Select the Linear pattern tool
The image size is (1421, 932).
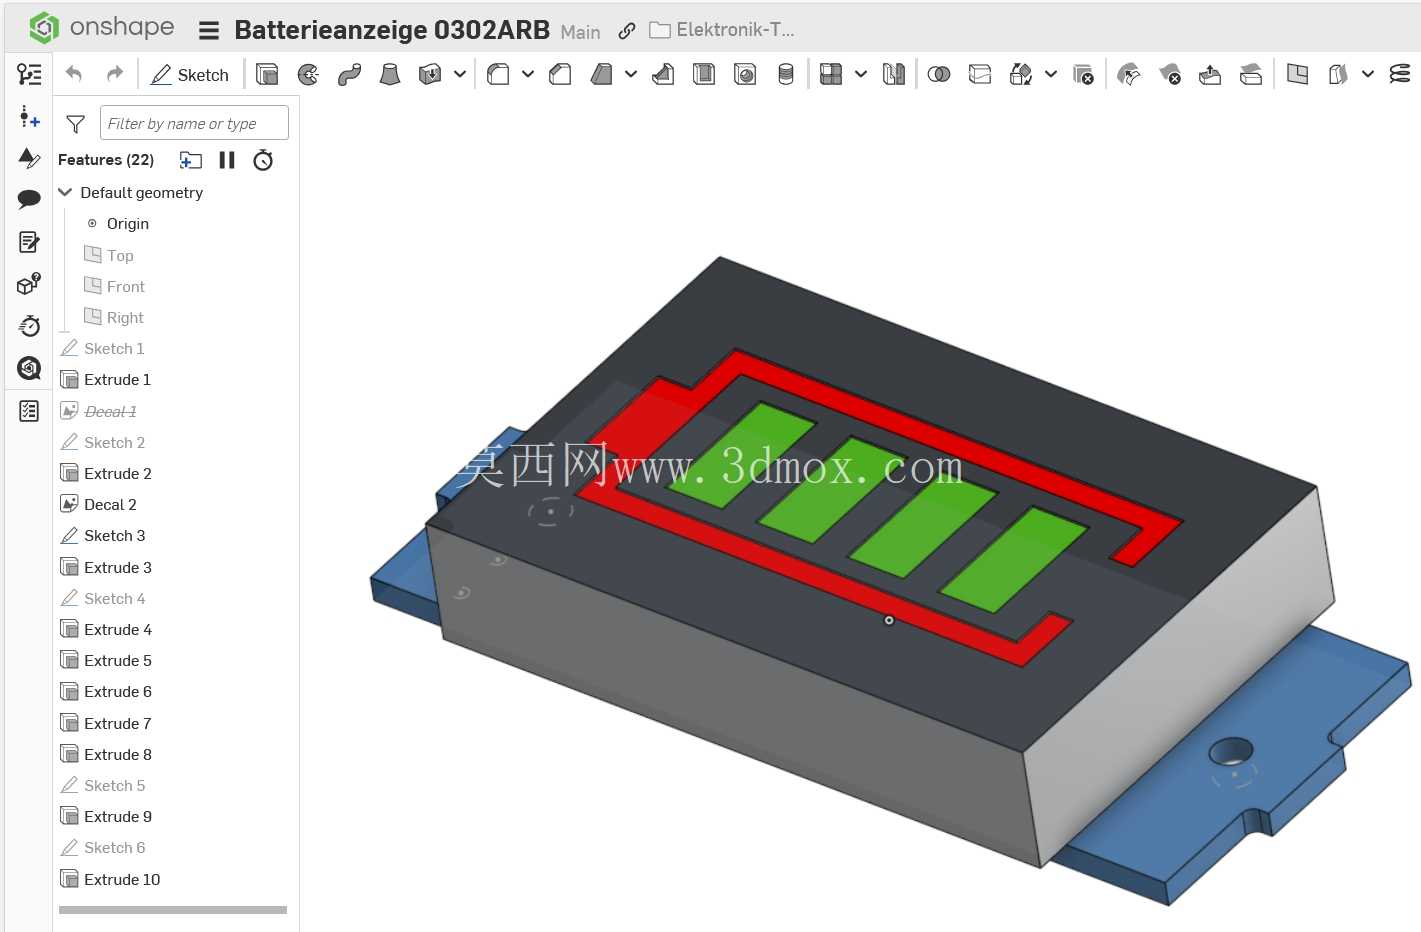click(831, 74)
